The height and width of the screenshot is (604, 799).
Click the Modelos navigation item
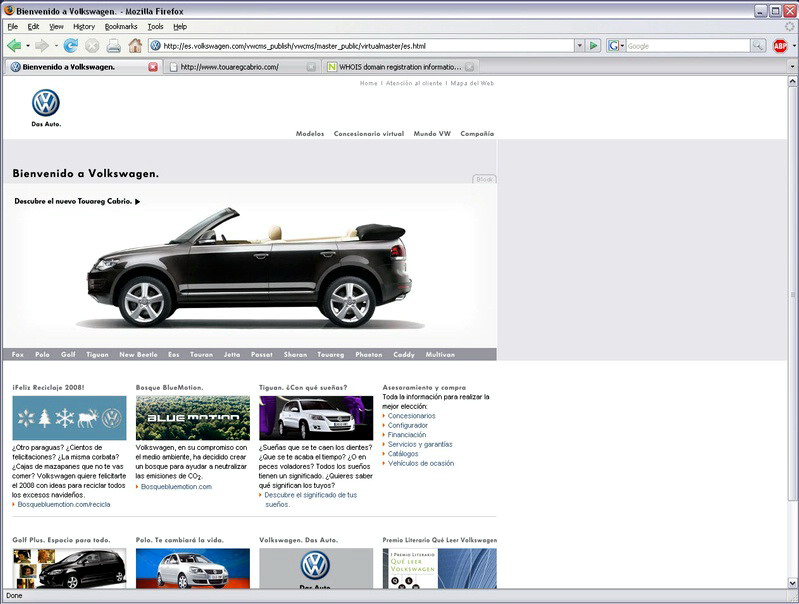click(x=310, y=134)
